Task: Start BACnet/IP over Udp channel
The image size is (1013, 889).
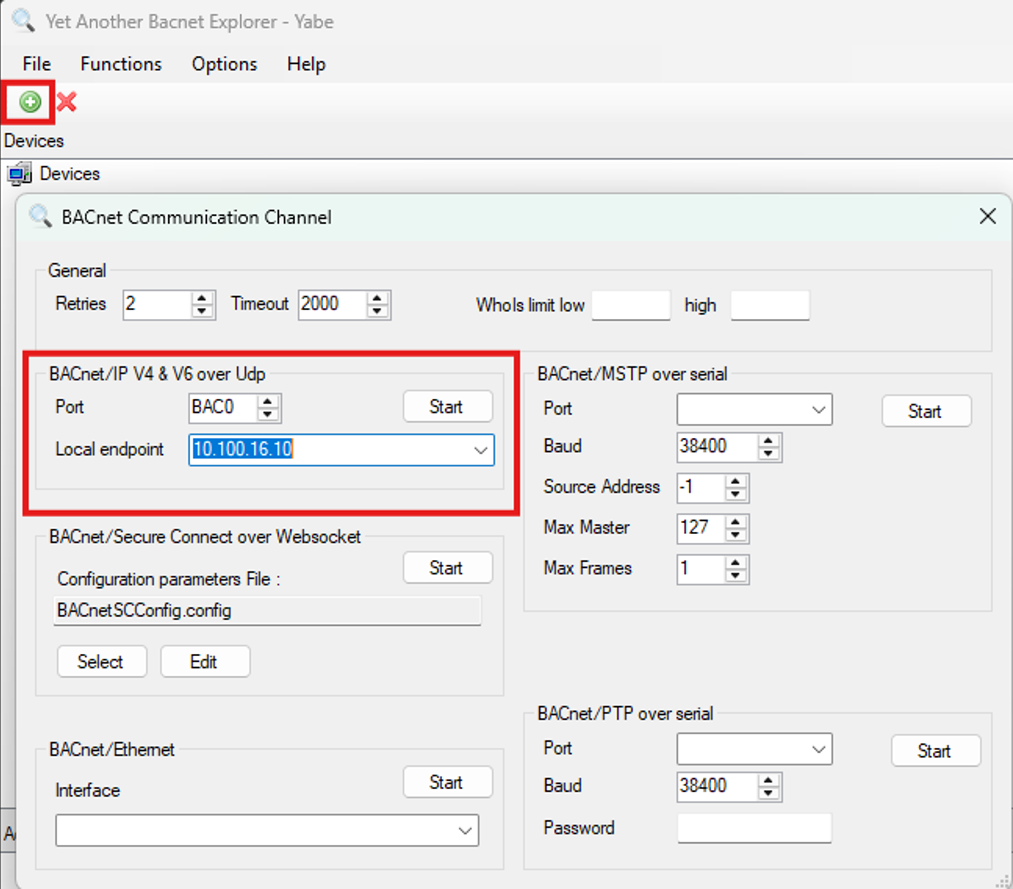Action: click(x=447, y=406)
